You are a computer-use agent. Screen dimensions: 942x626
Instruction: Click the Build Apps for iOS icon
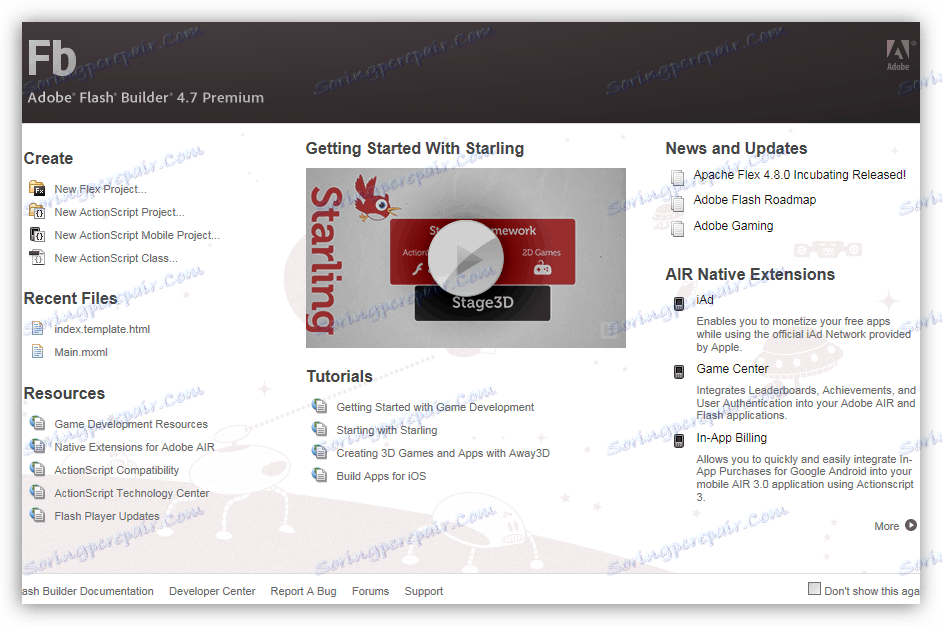click(320, 475)
